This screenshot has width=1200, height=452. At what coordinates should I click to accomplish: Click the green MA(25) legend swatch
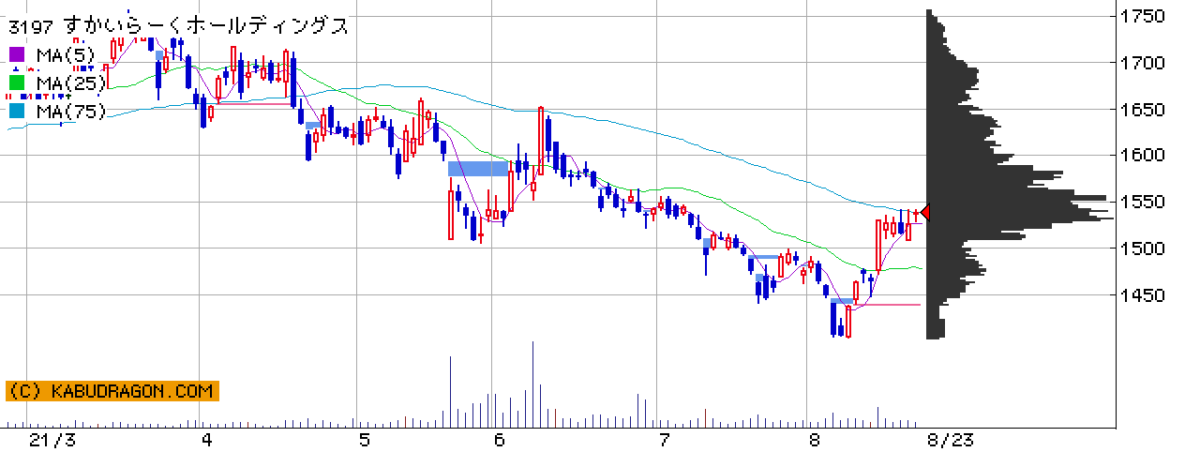tap(17, 82)
